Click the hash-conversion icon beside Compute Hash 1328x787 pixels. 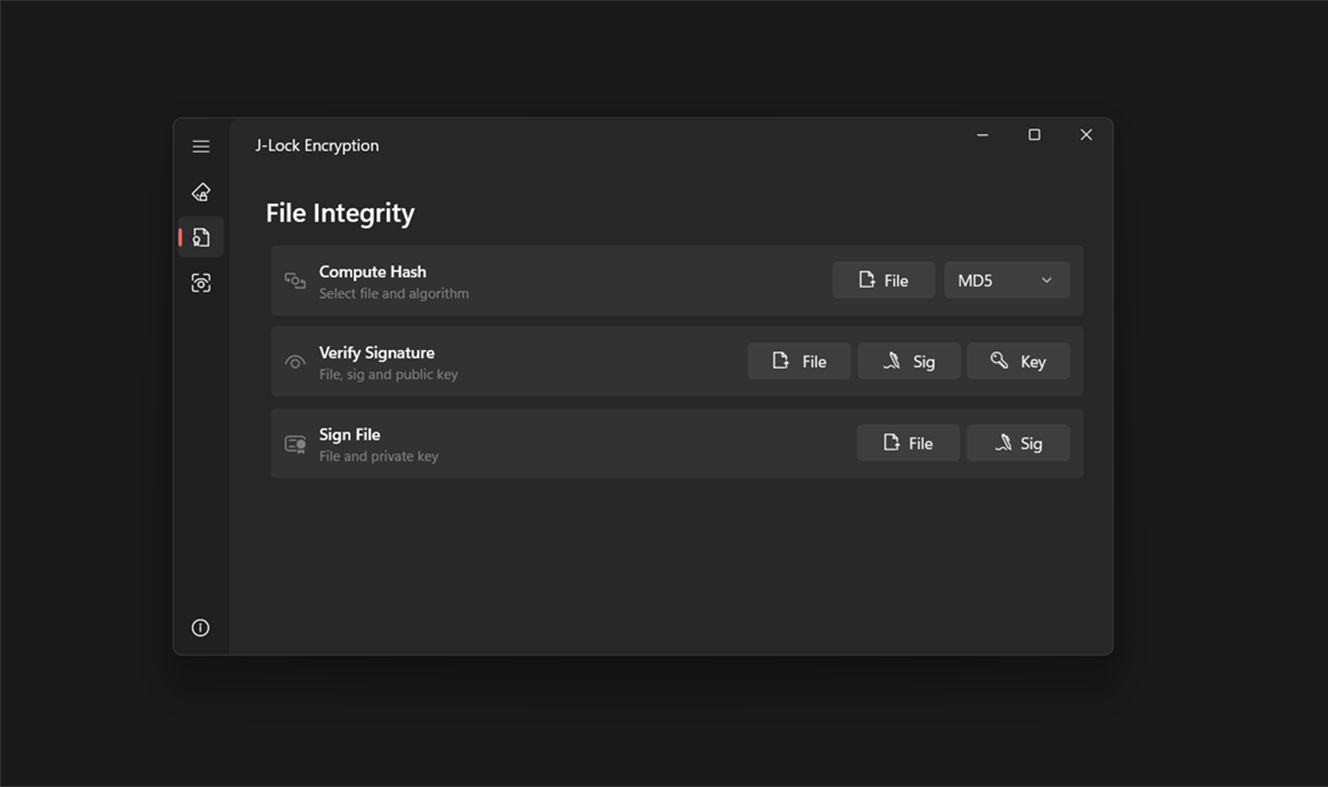pyautogui.click(x=294, y=281)
